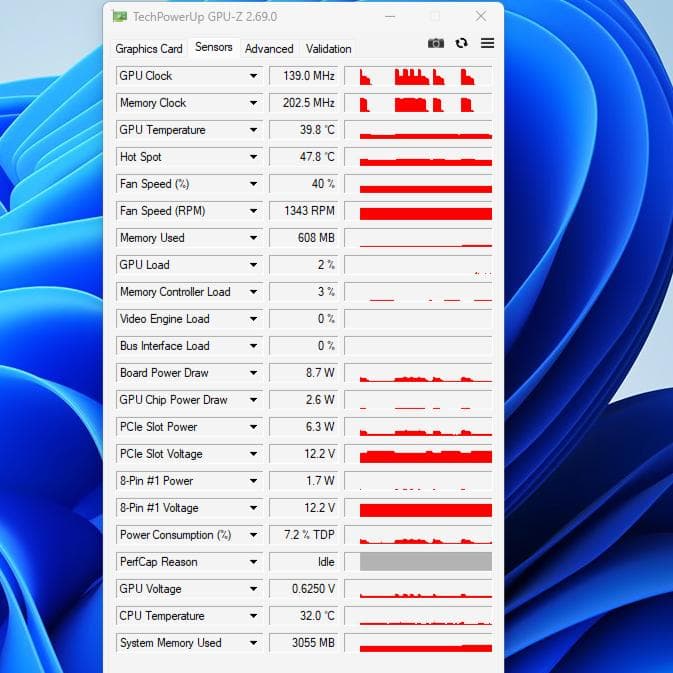Click the 7.2 % TDP power value
673x673 pixels.
[303, 536]
